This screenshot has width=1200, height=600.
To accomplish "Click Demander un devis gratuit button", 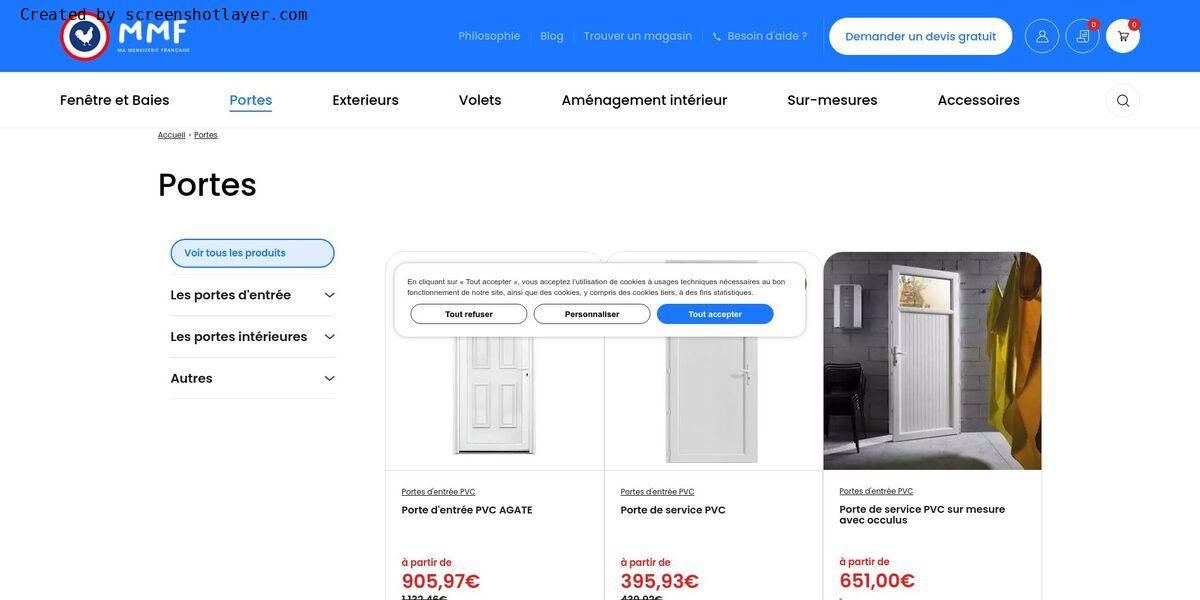I will pos(921,36).
